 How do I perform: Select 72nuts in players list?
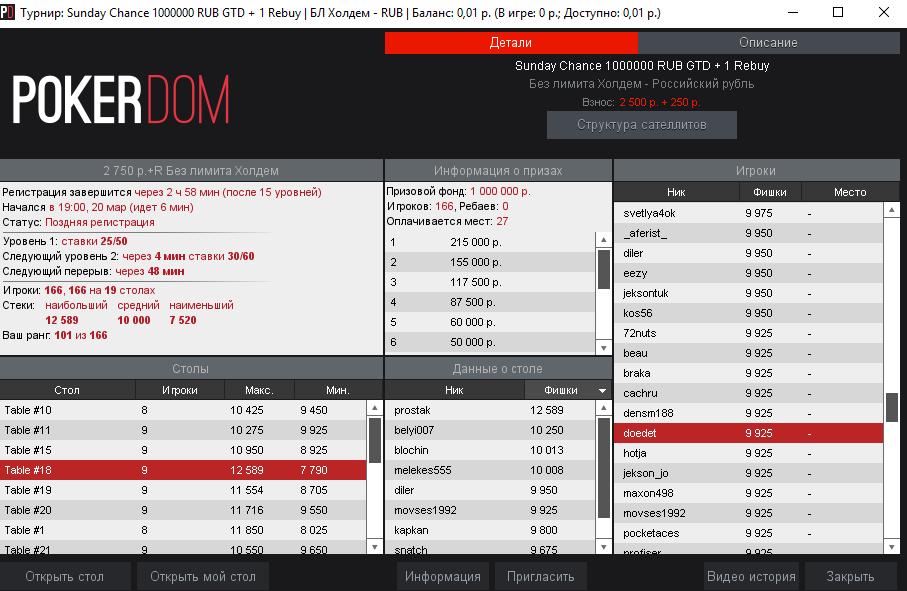pos(749,333)
